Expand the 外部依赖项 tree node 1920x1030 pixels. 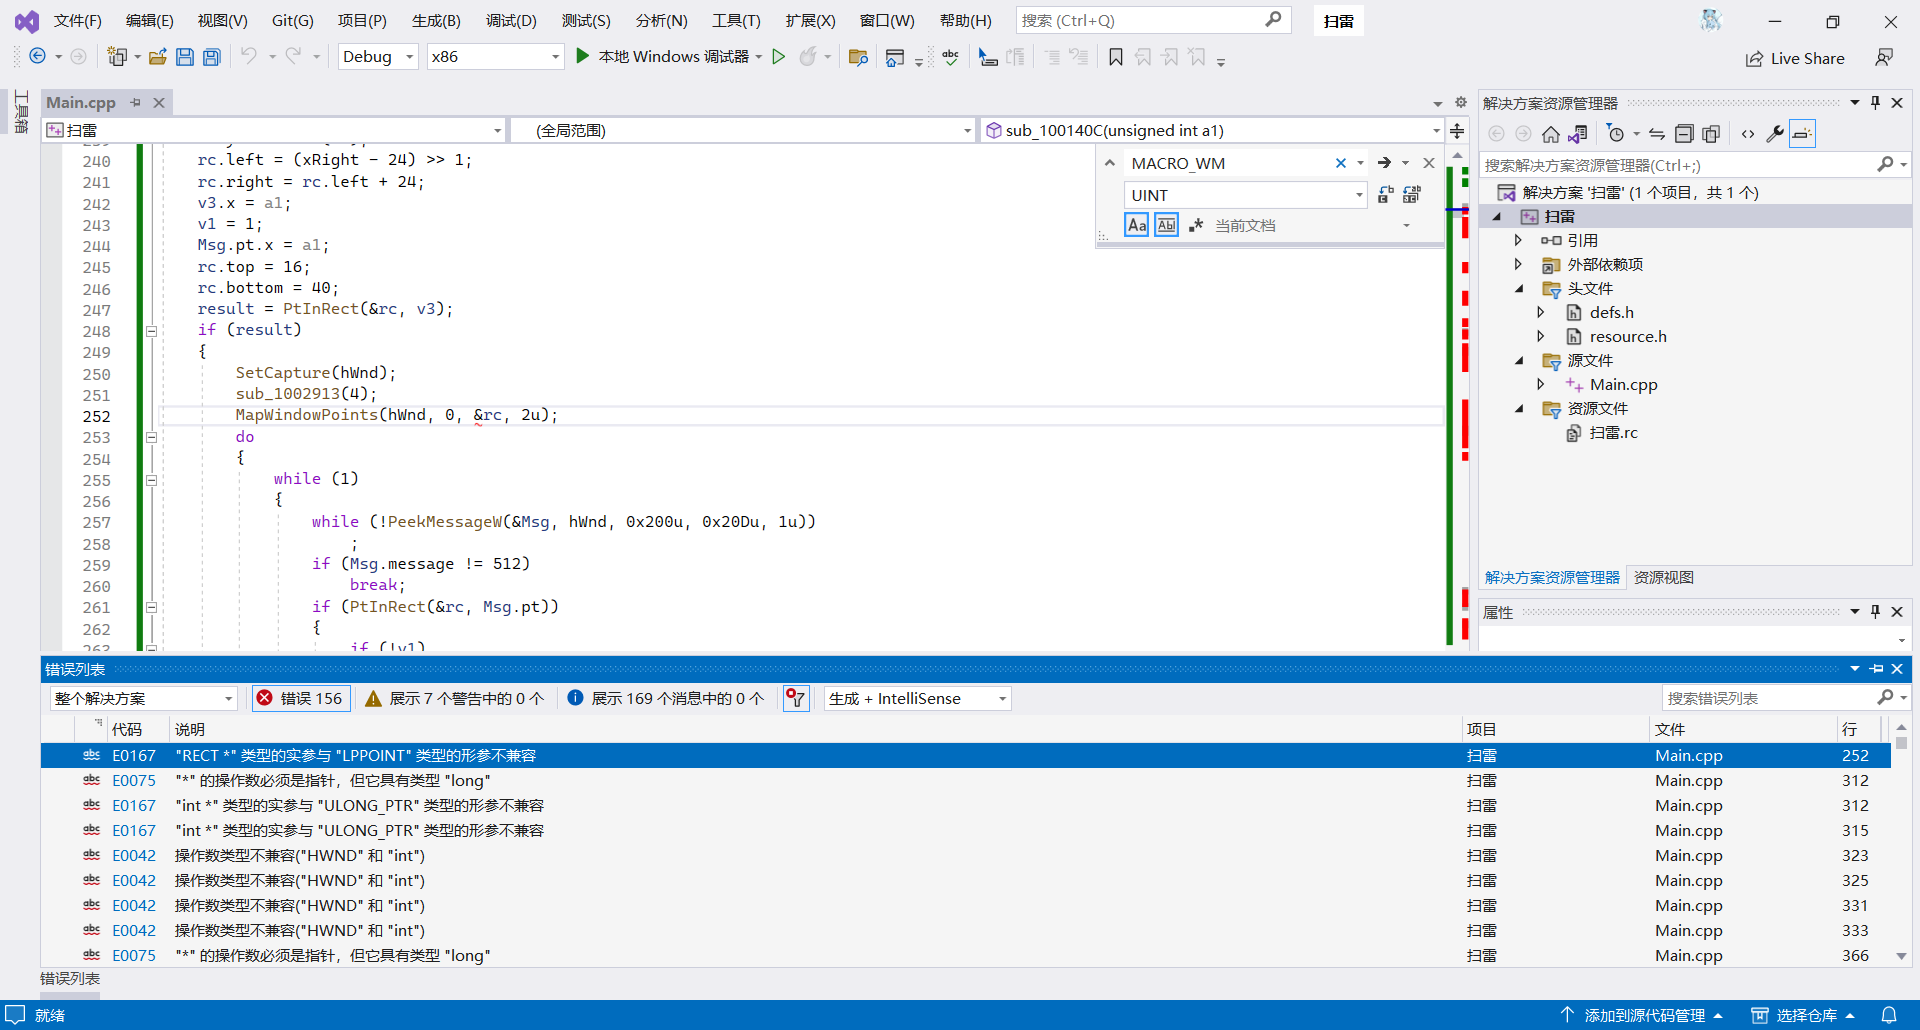[1518, 264]
